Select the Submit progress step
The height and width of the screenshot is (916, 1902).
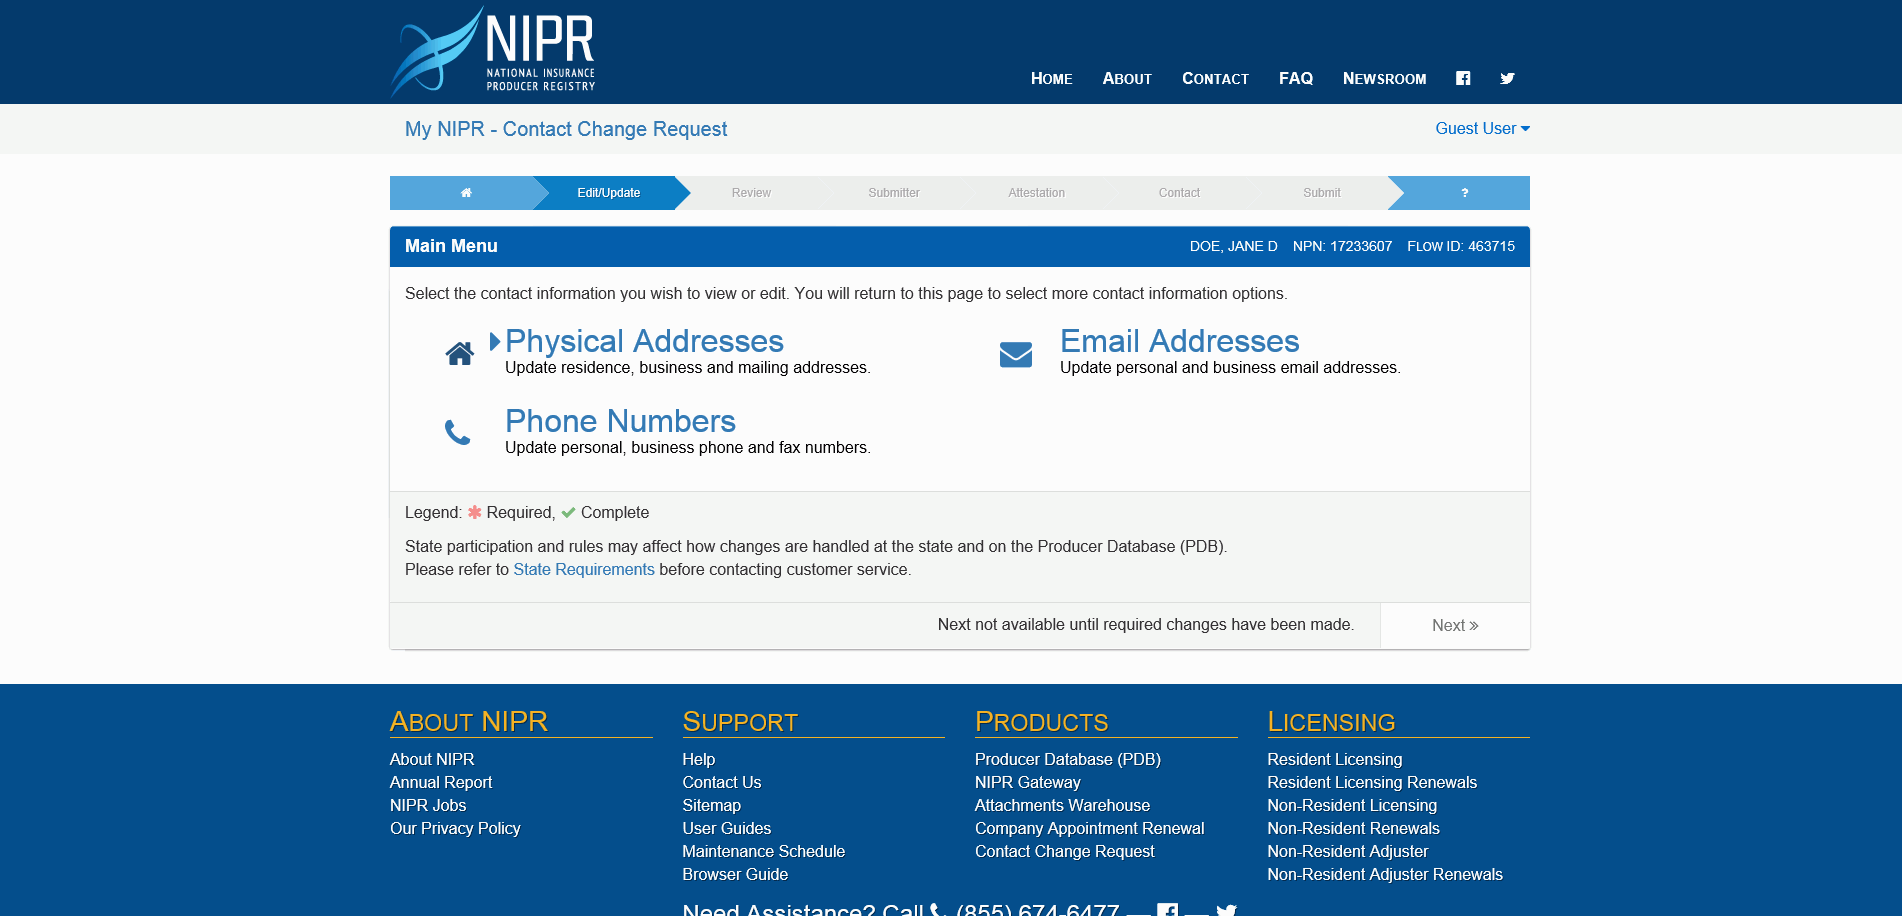coord(1321,193)
